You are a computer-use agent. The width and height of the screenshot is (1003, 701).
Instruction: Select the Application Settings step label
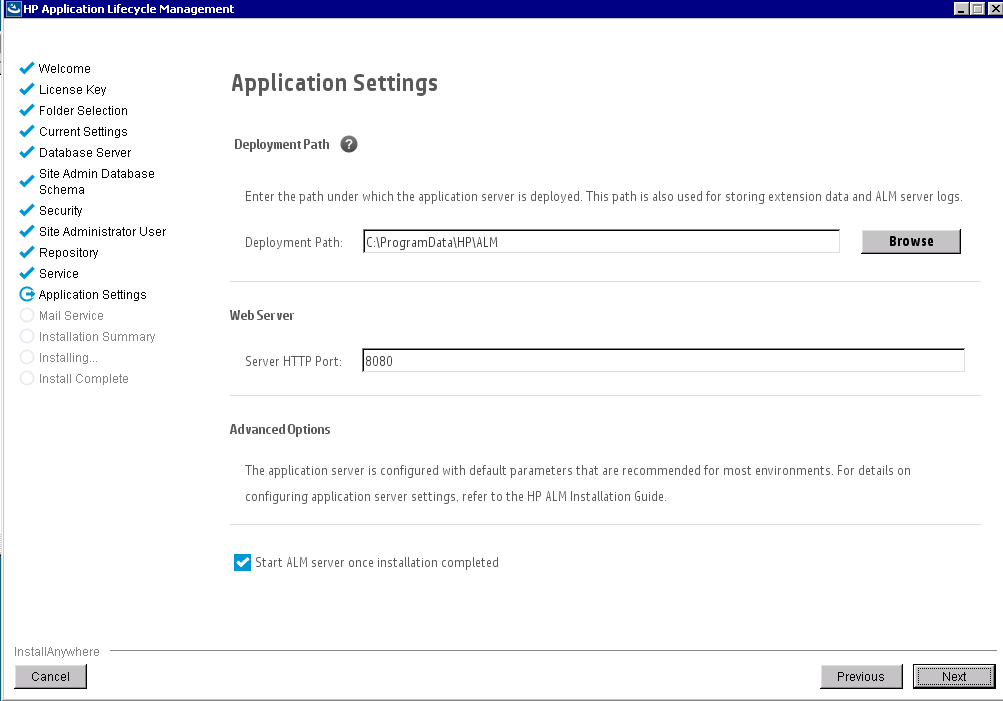click(x=93, y=295)
